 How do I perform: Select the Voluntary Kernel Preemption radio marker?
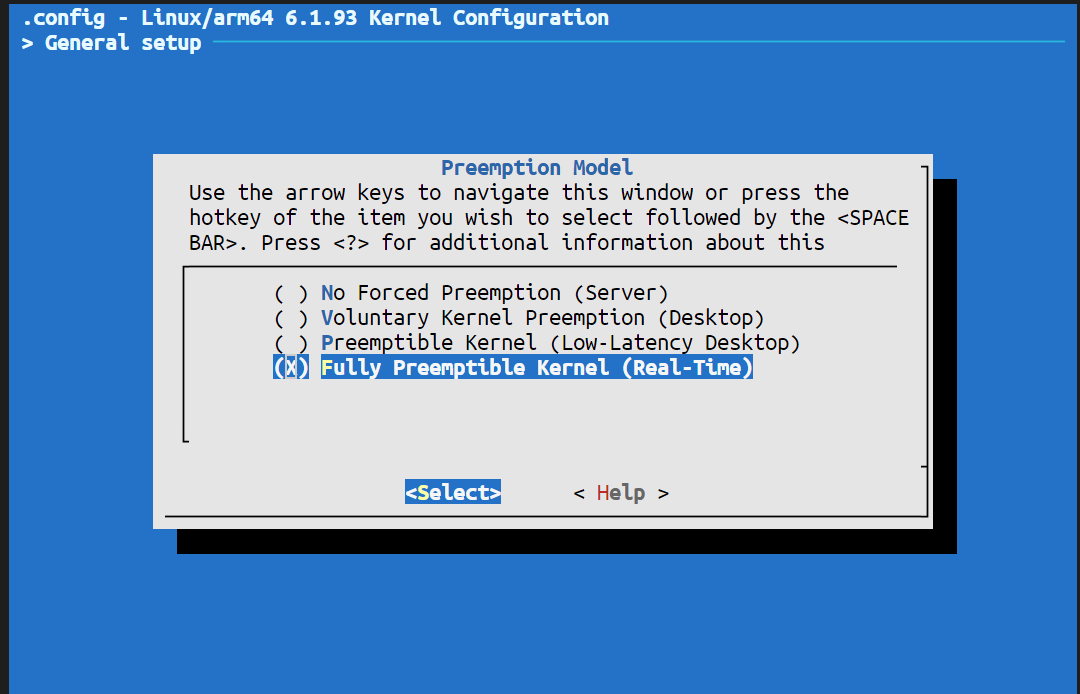[290, 318]
